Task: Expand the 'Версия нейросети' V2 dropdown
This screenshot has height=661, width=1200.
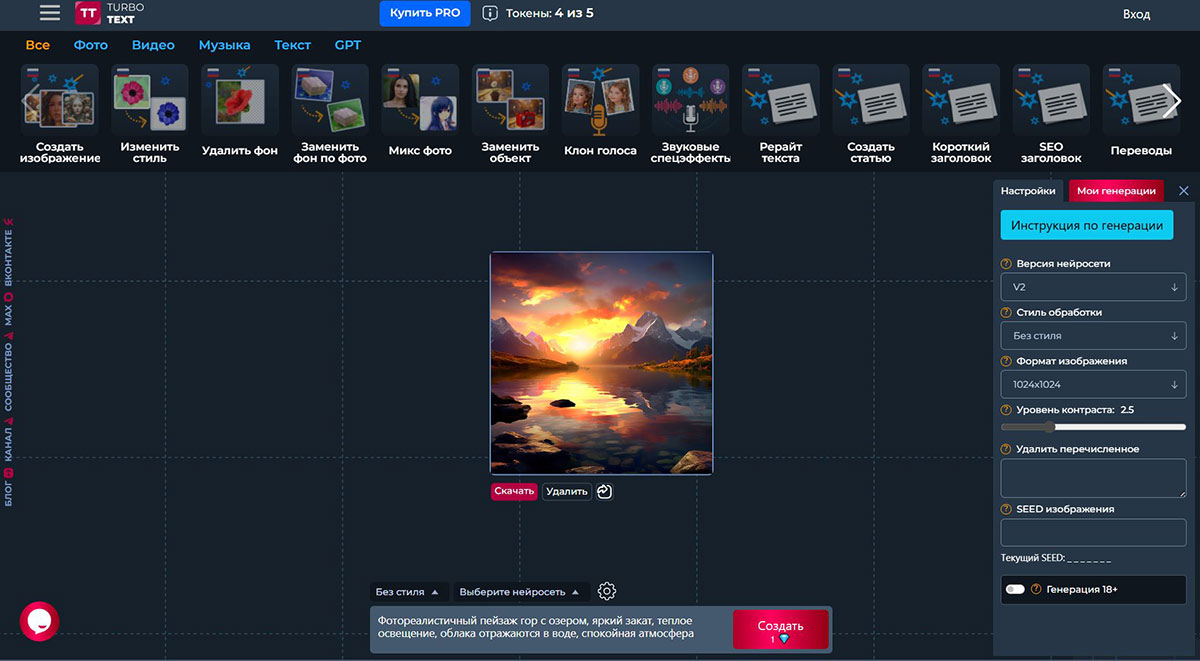Action: click(x=1093, y=287)
